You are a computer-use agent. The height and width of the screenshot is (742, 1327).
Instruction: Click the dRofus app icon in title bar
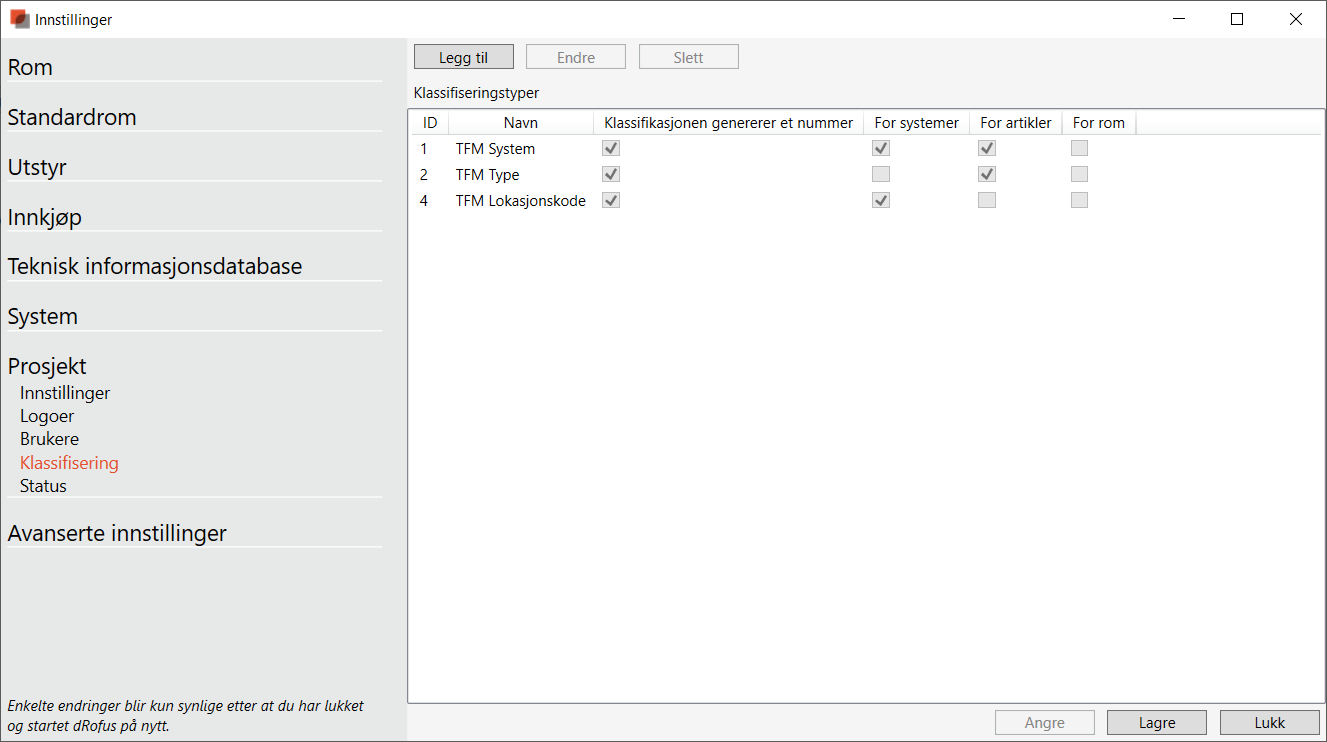[19, 19]
